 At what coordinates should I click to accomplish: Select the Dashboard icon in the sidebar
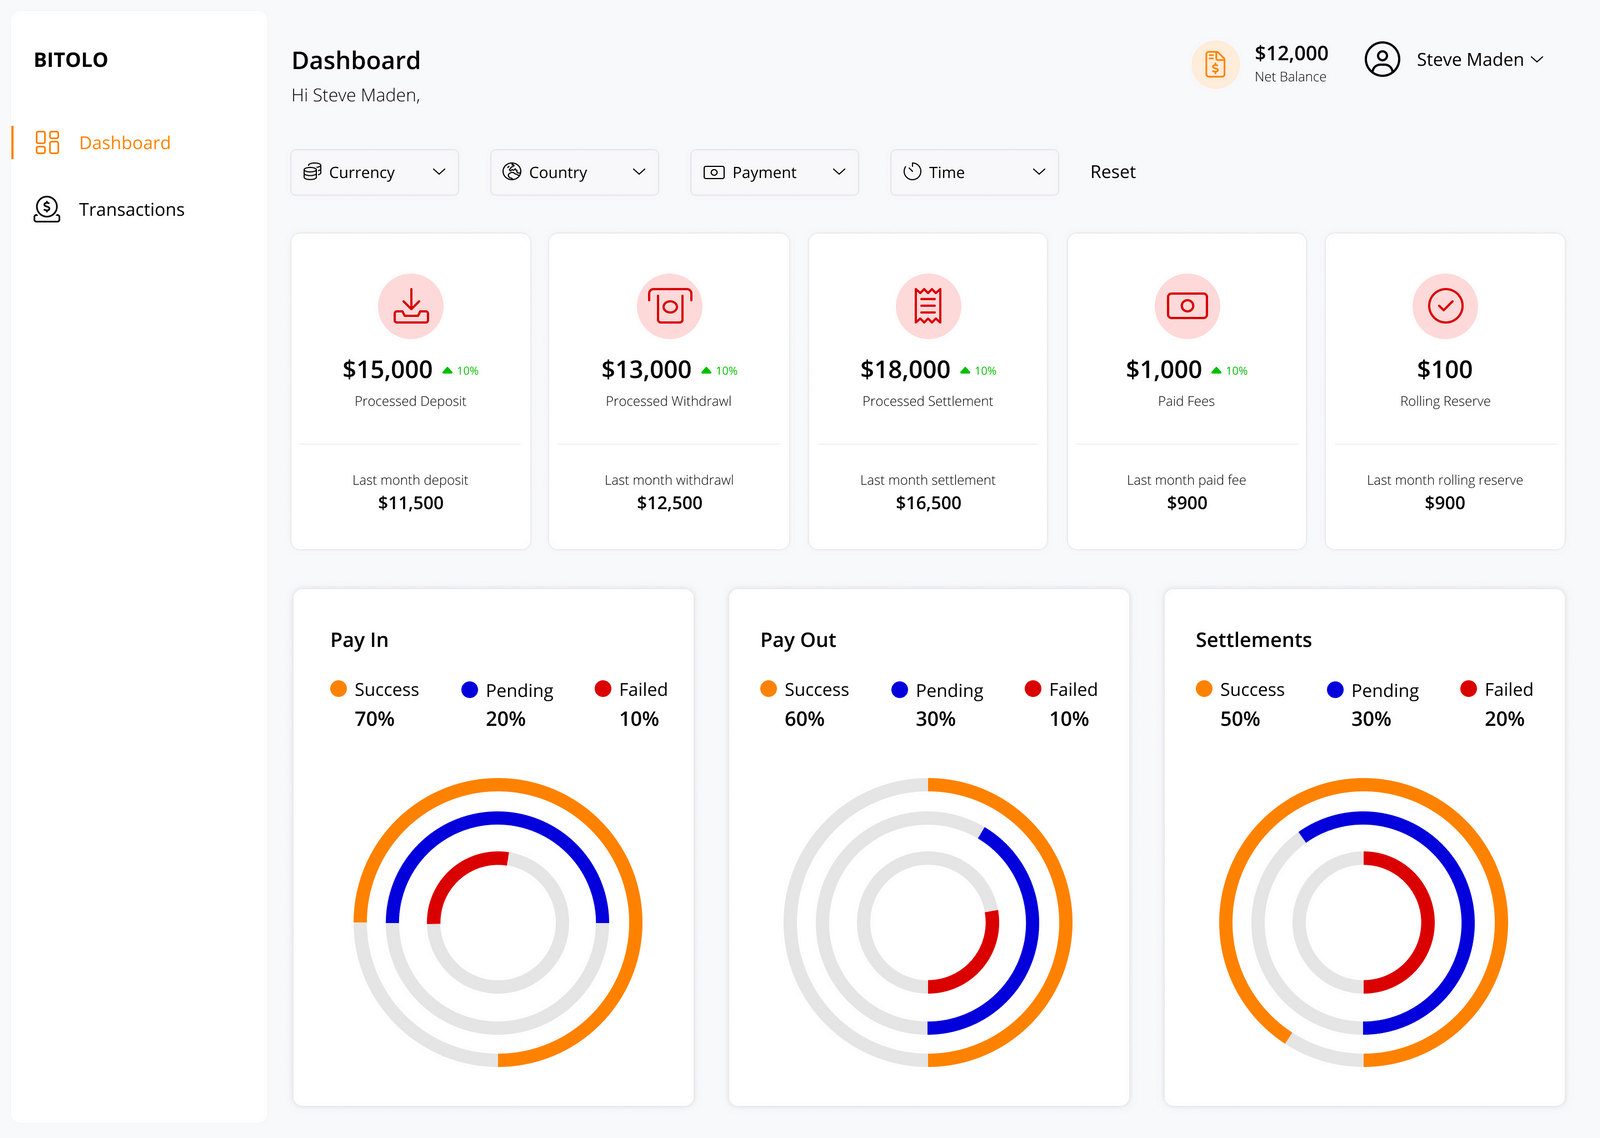(45, 142)
